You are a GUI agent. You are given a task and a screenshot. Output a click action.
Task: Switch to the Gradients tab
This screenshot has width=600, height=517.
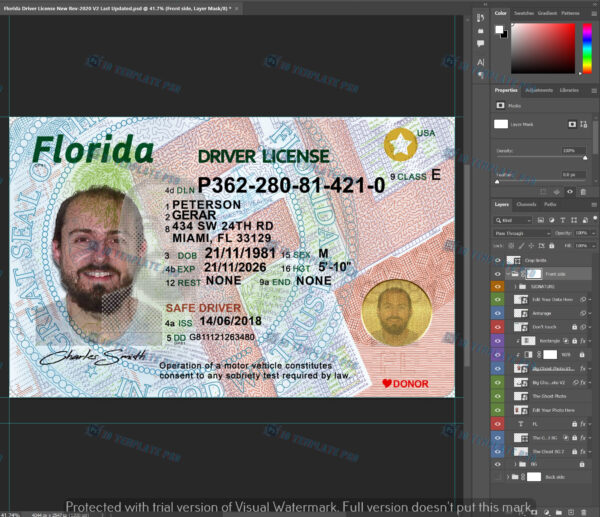click(547, 13)
